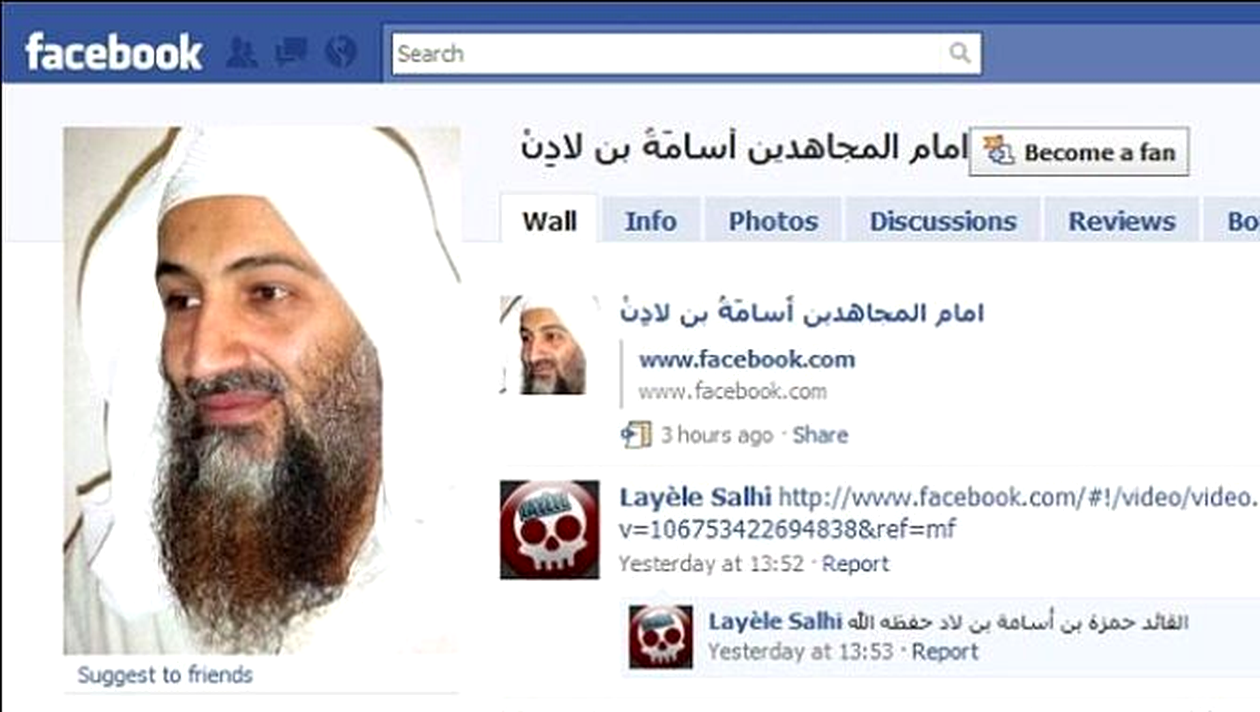Click the Become a fan button

[1079, 152]
